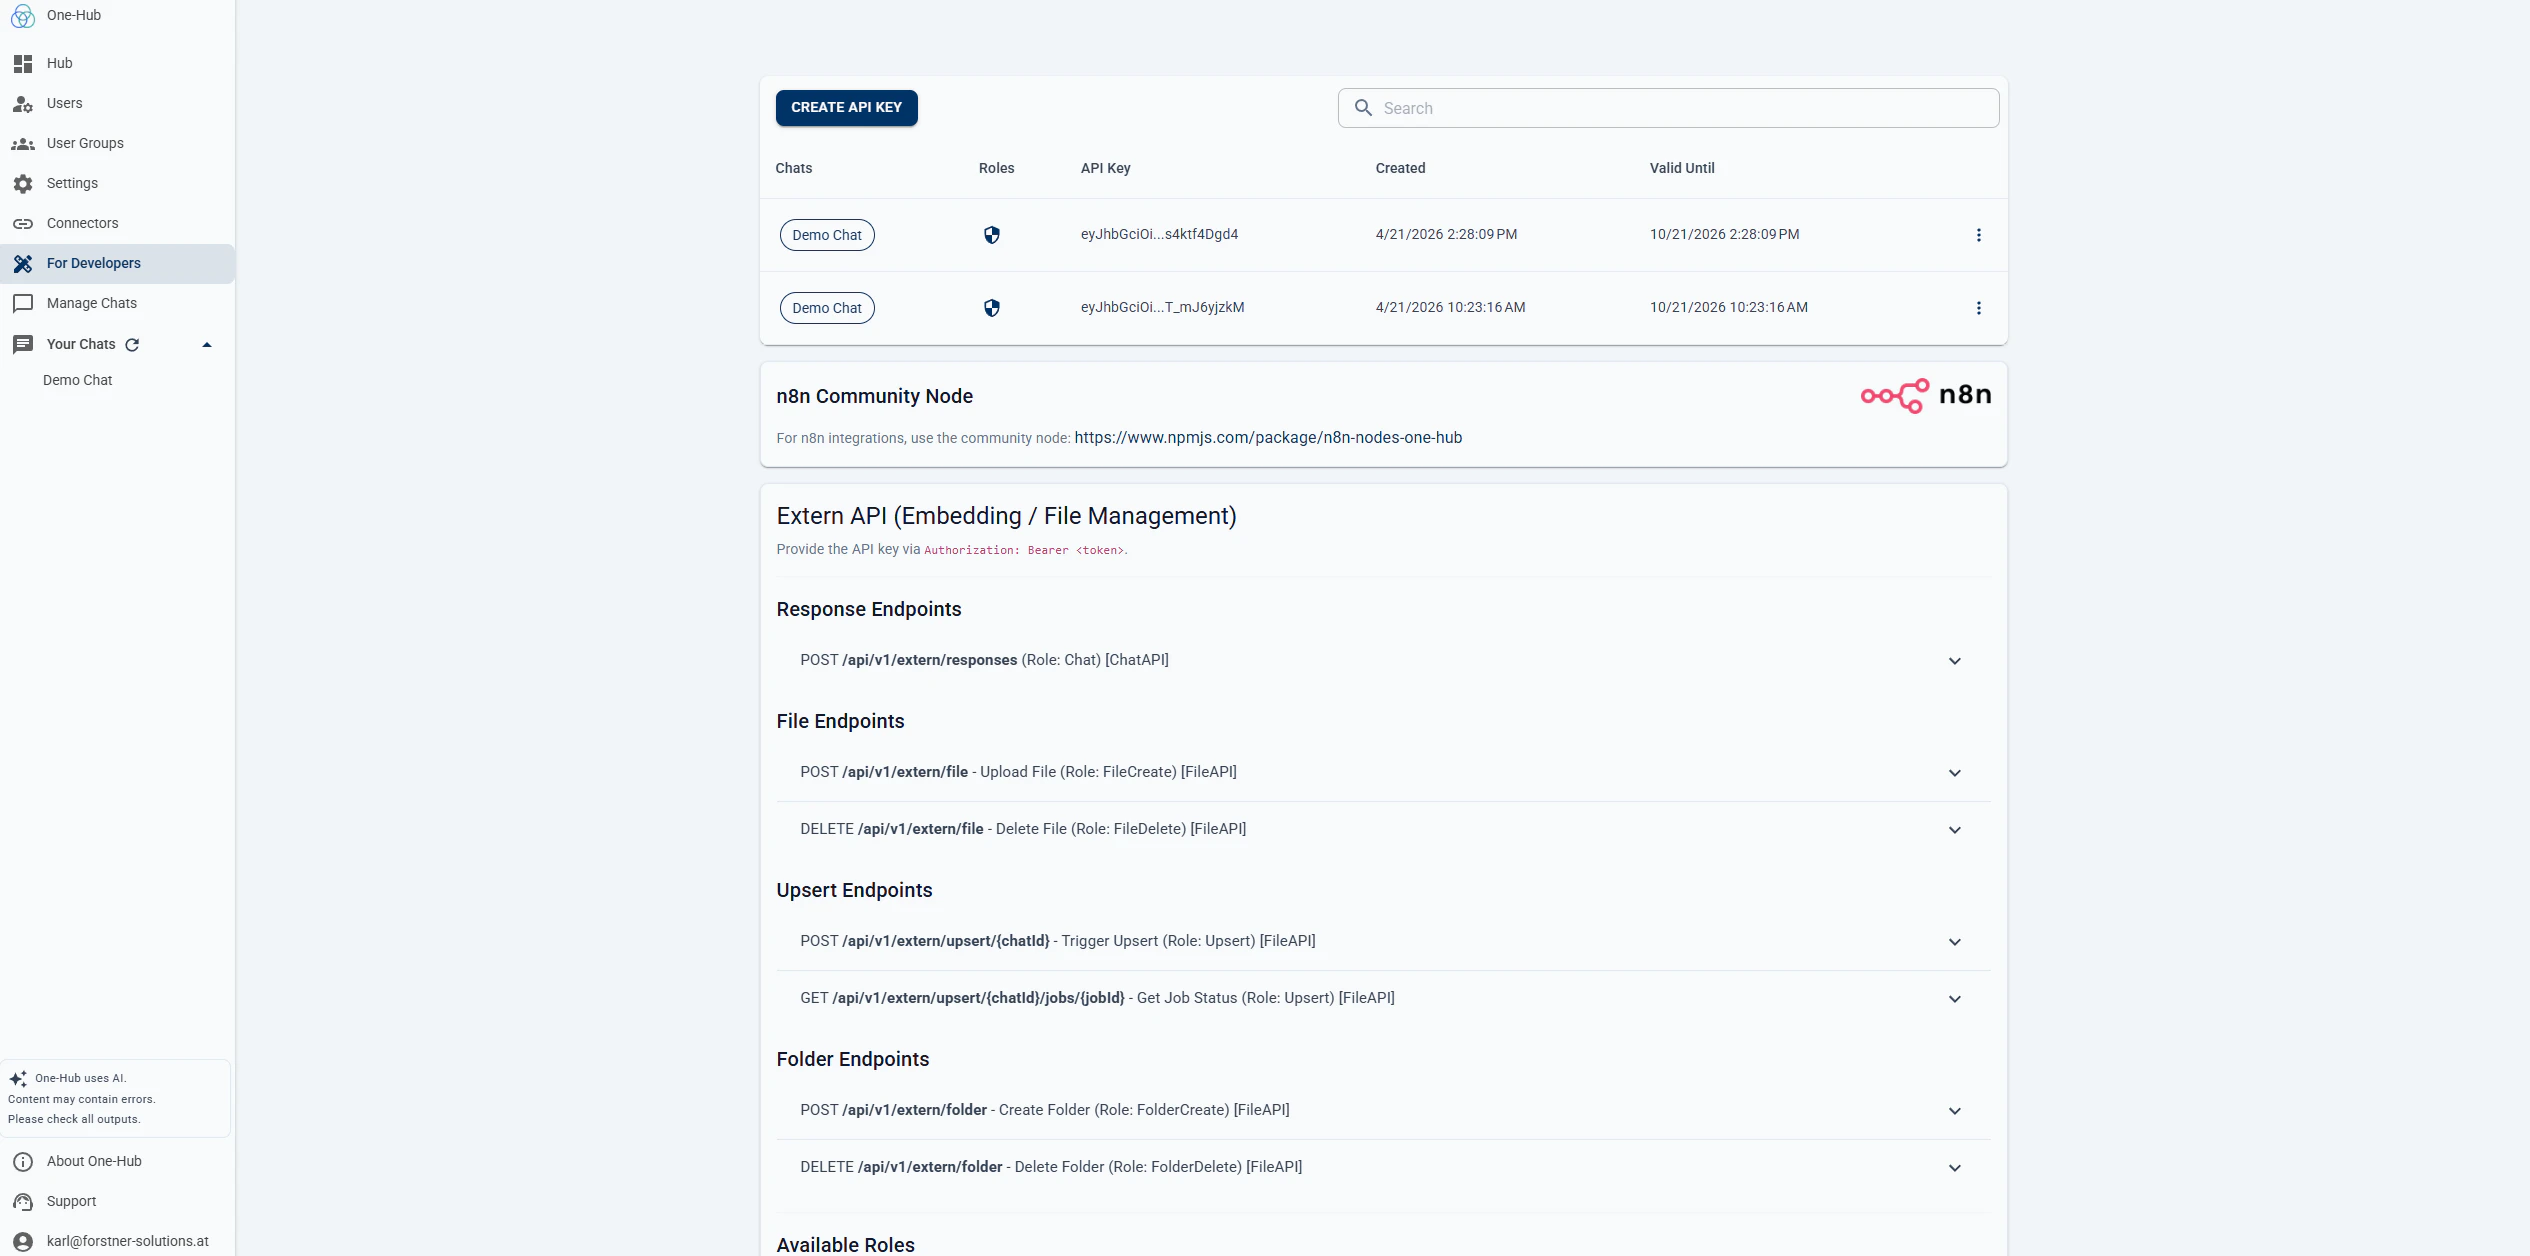Click the API Key column header
This screenshot has width=2530, height=1256.
click(x=1105, y=169)
